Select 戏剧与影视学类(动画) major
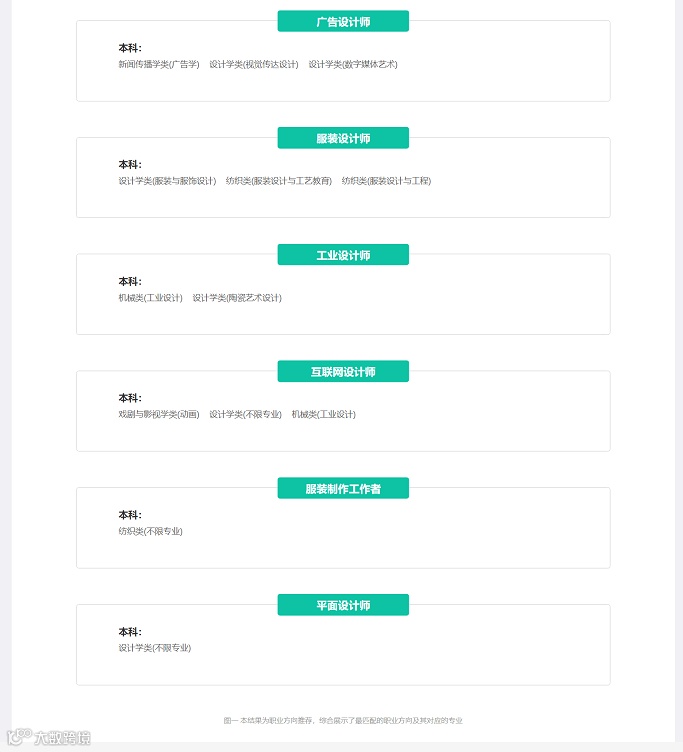Viewport: 683px width, 752px height. coord(159,414)
